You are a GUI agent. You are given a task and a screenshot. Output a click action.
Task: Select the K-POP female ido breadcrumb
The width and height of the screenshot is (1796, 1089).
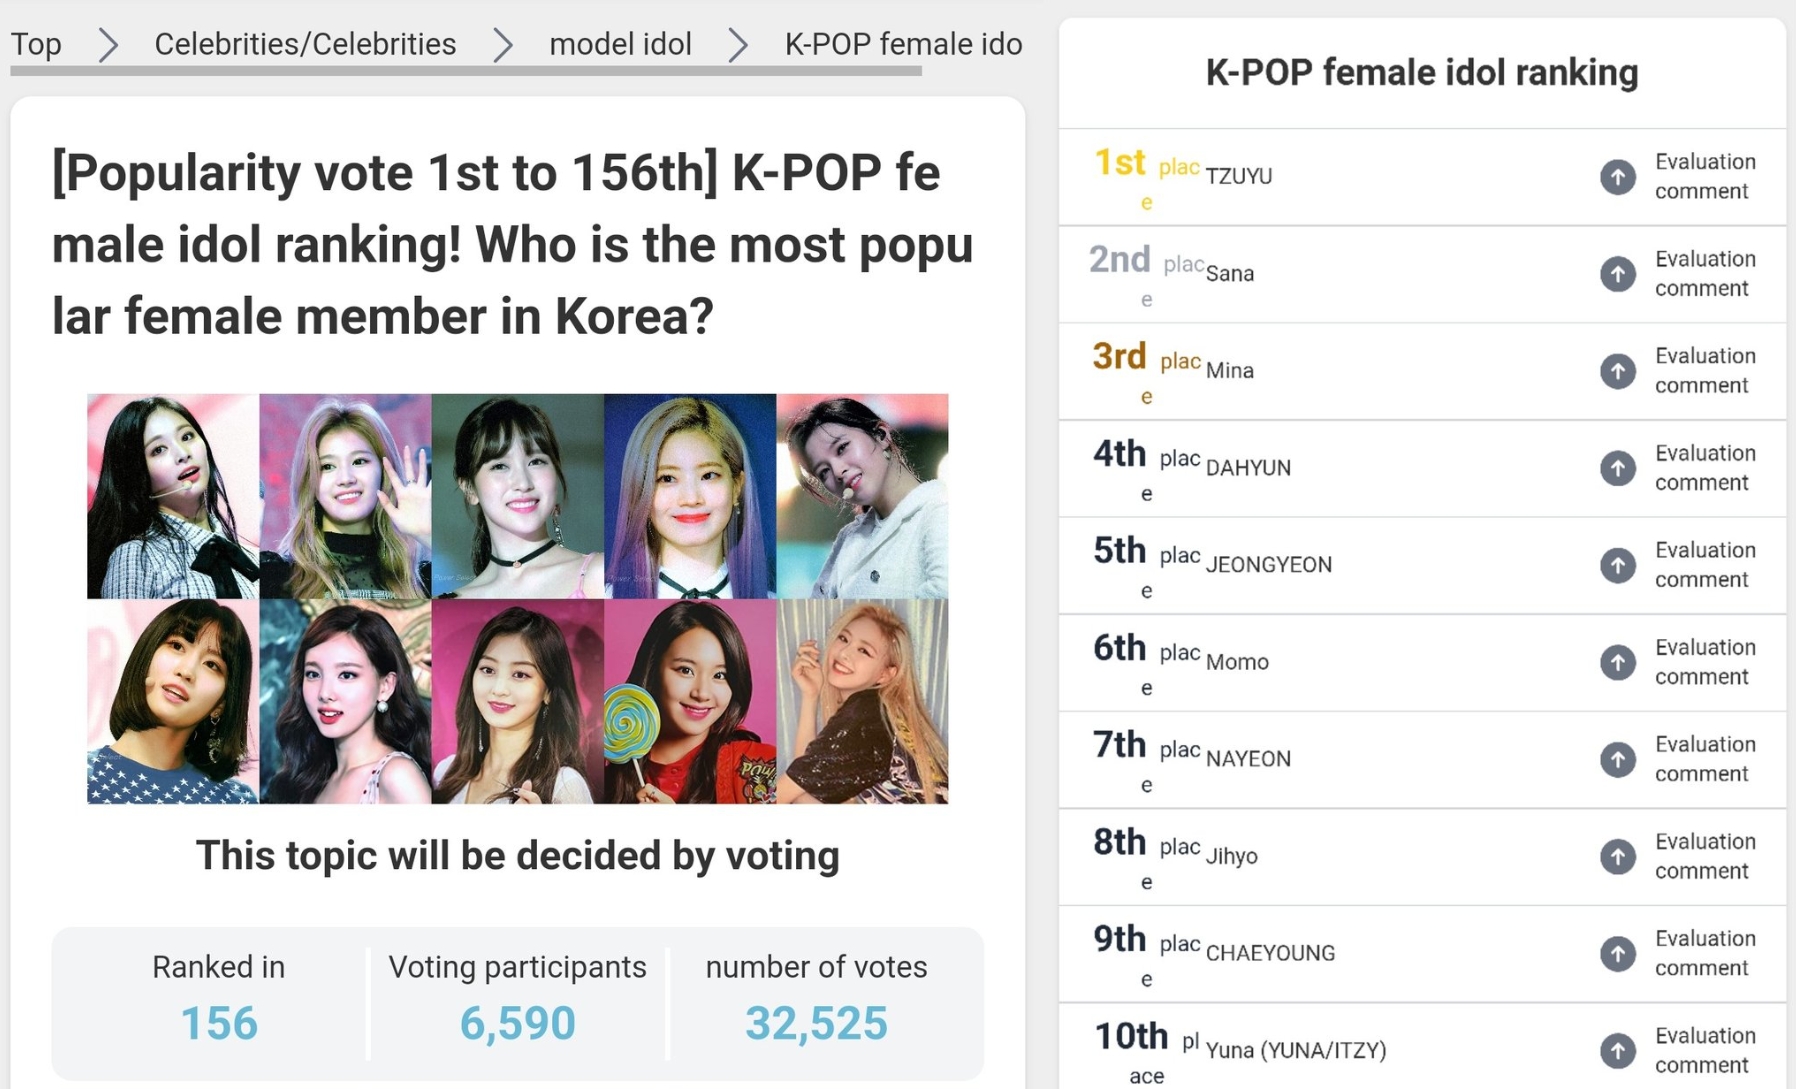pyautogui.click(x=903, y=44)
